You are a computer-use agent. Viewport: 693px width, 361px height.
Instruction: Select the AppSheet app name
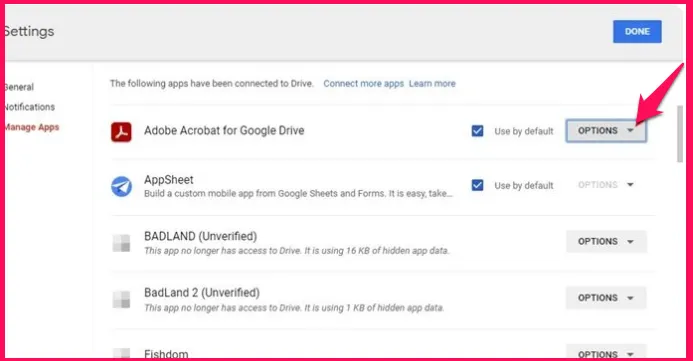coord(169,180)
